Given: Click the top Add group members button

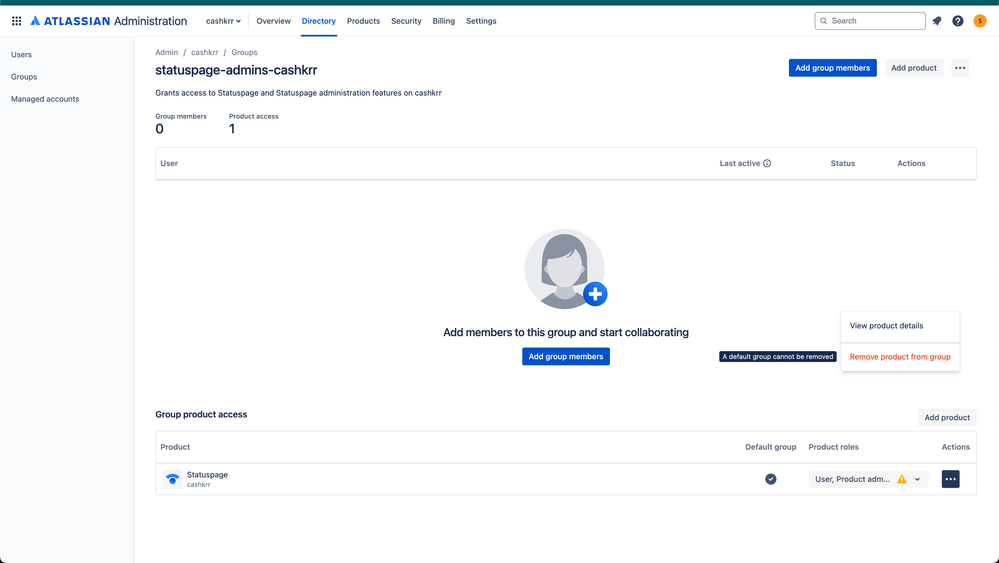Looking at the screenshot, I should (x=833, y=68).
